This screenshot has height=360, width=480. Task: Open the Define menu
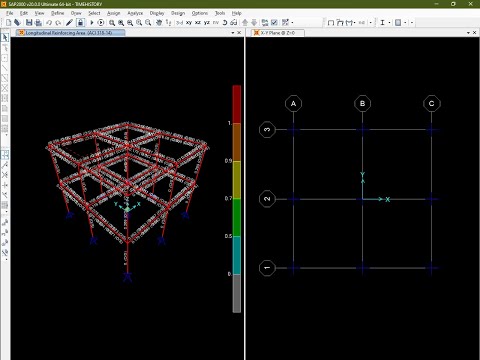(57, 13)
